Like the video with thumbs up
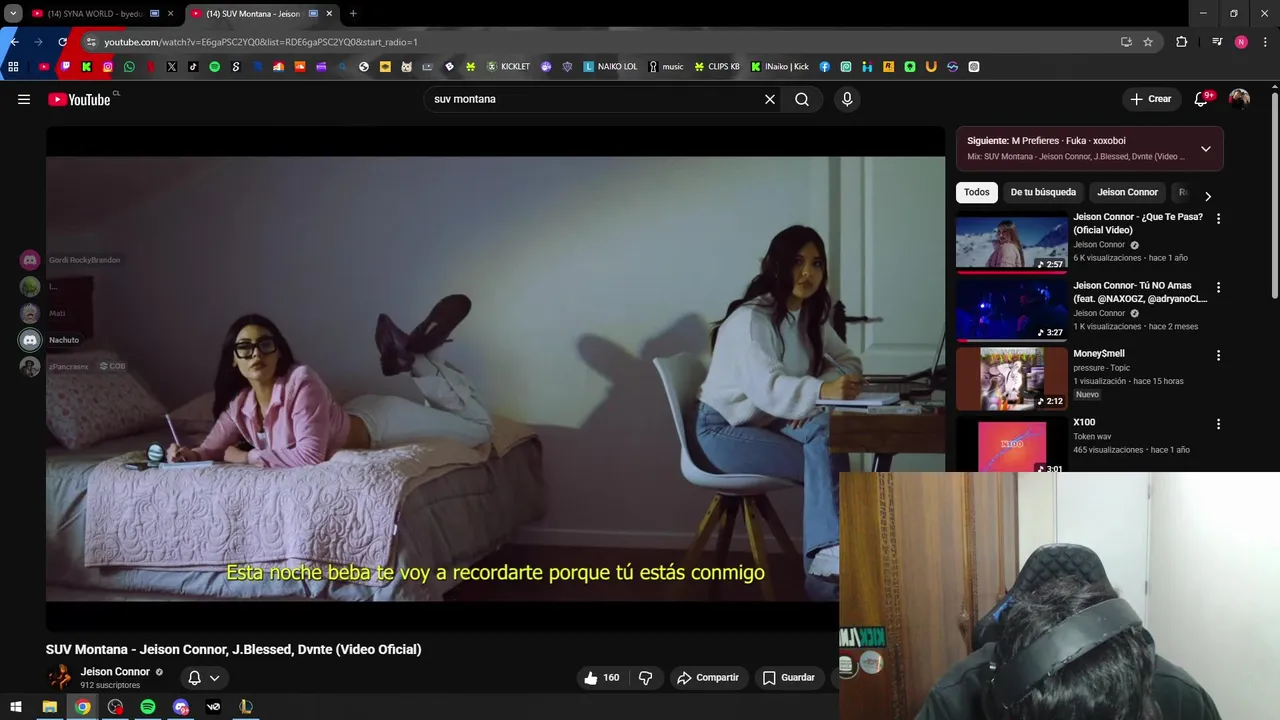 pyautogui.click(x=601, y=678)
